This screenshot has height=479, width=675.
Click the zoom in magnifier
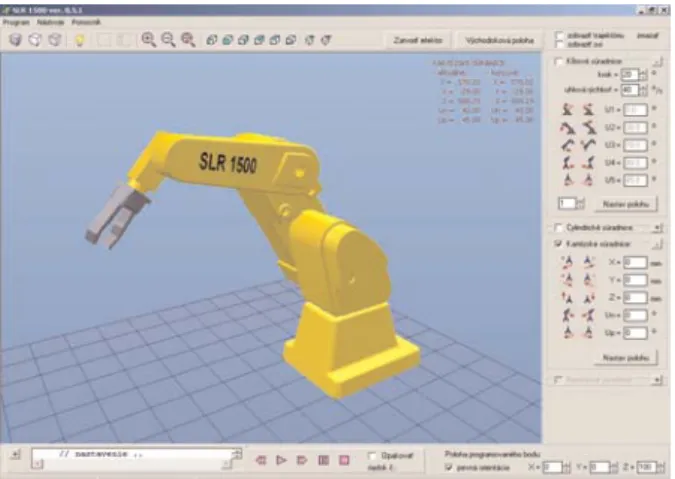point(149,40)
